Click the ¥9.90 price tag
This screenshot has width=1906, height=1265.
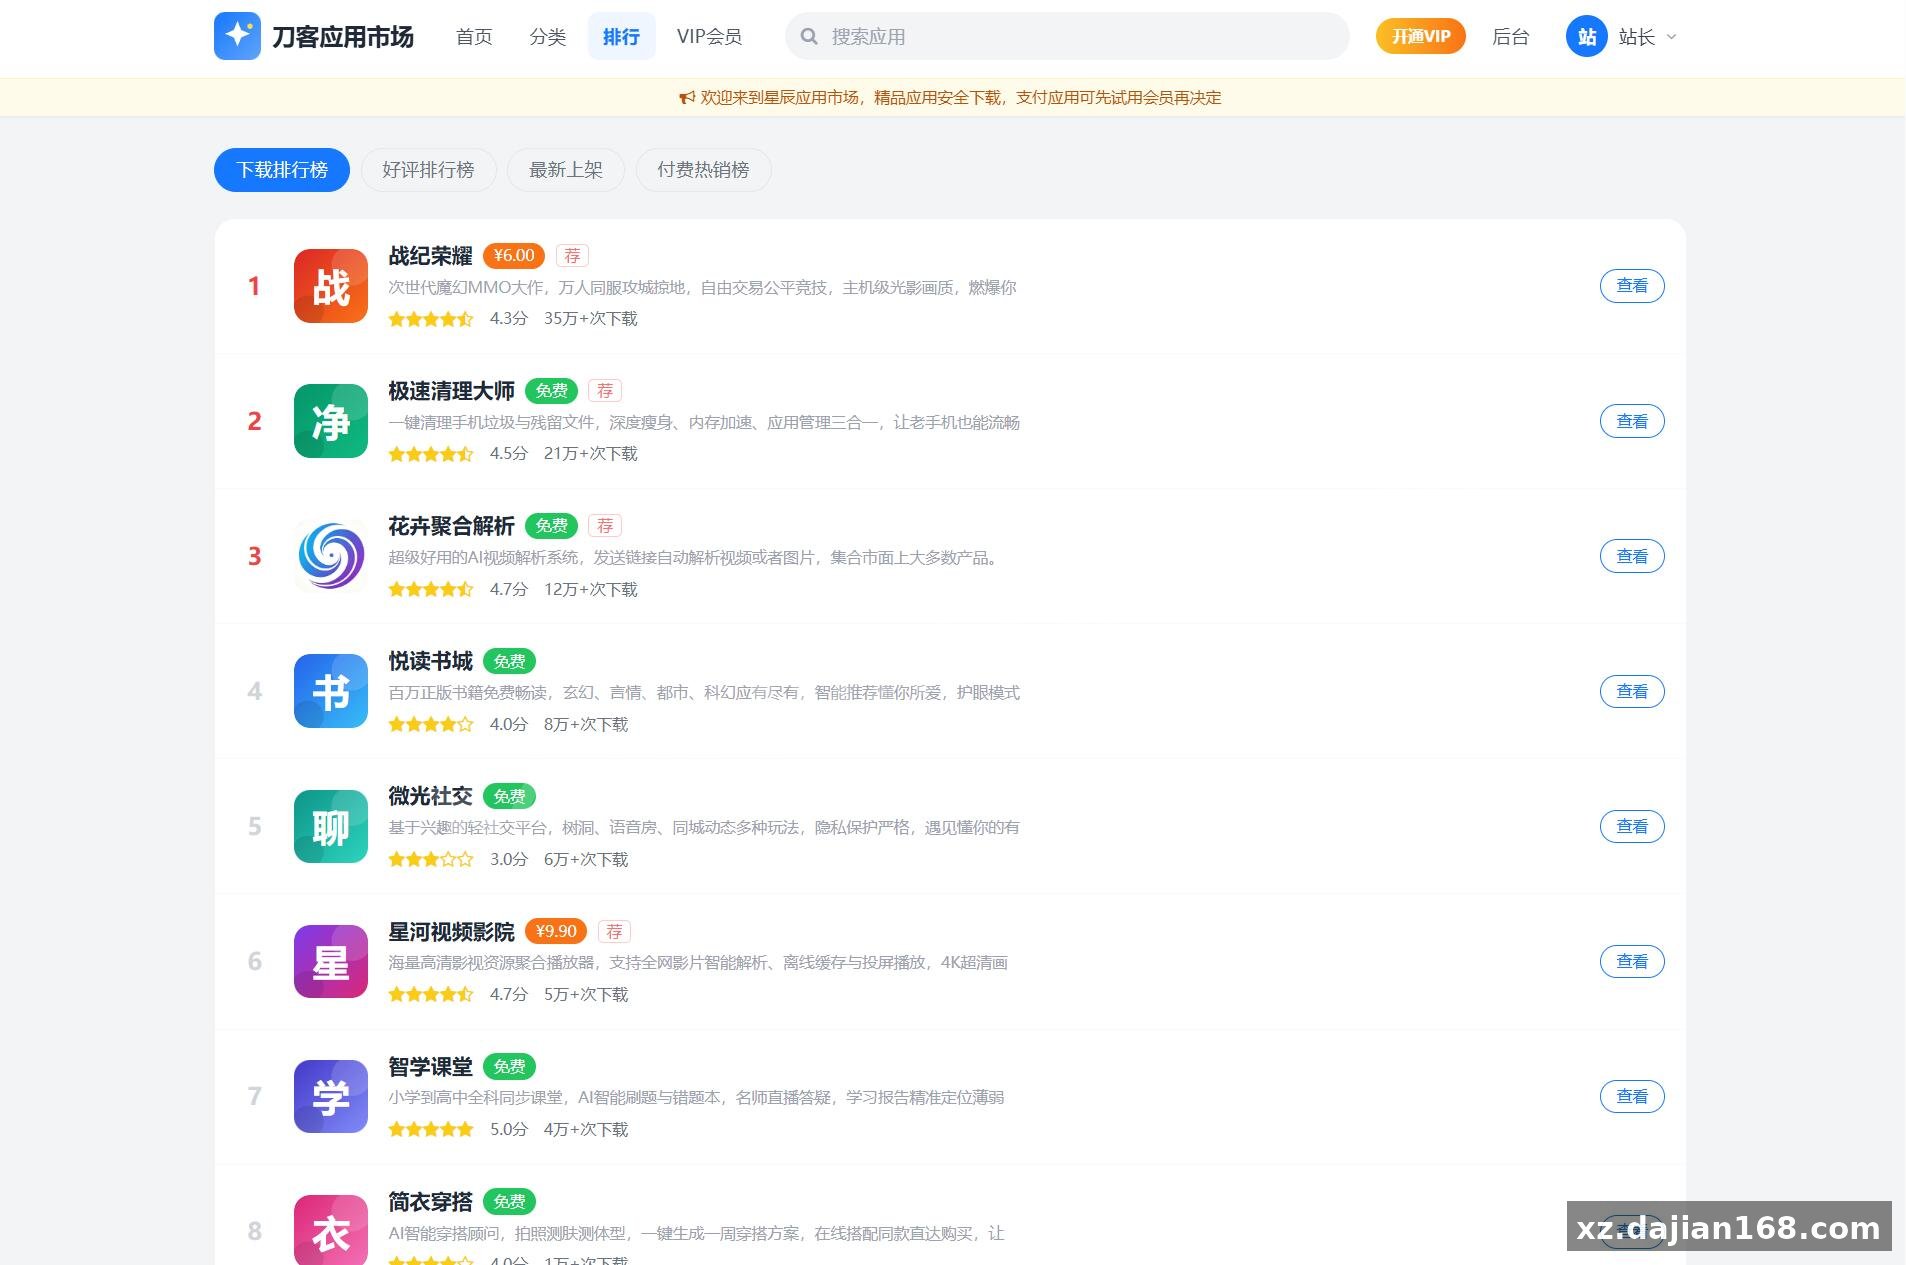coord(556,931)
